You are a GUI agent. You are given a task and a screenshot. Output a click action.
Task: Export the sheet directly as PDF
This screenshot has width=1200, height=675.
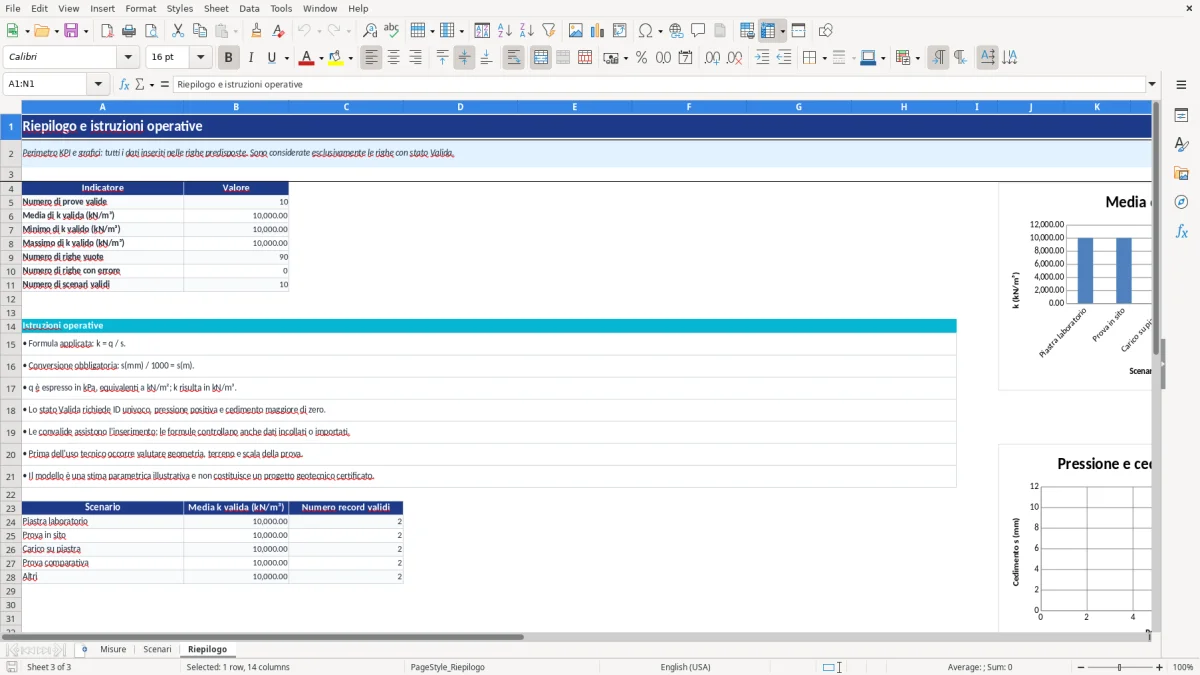107,31
